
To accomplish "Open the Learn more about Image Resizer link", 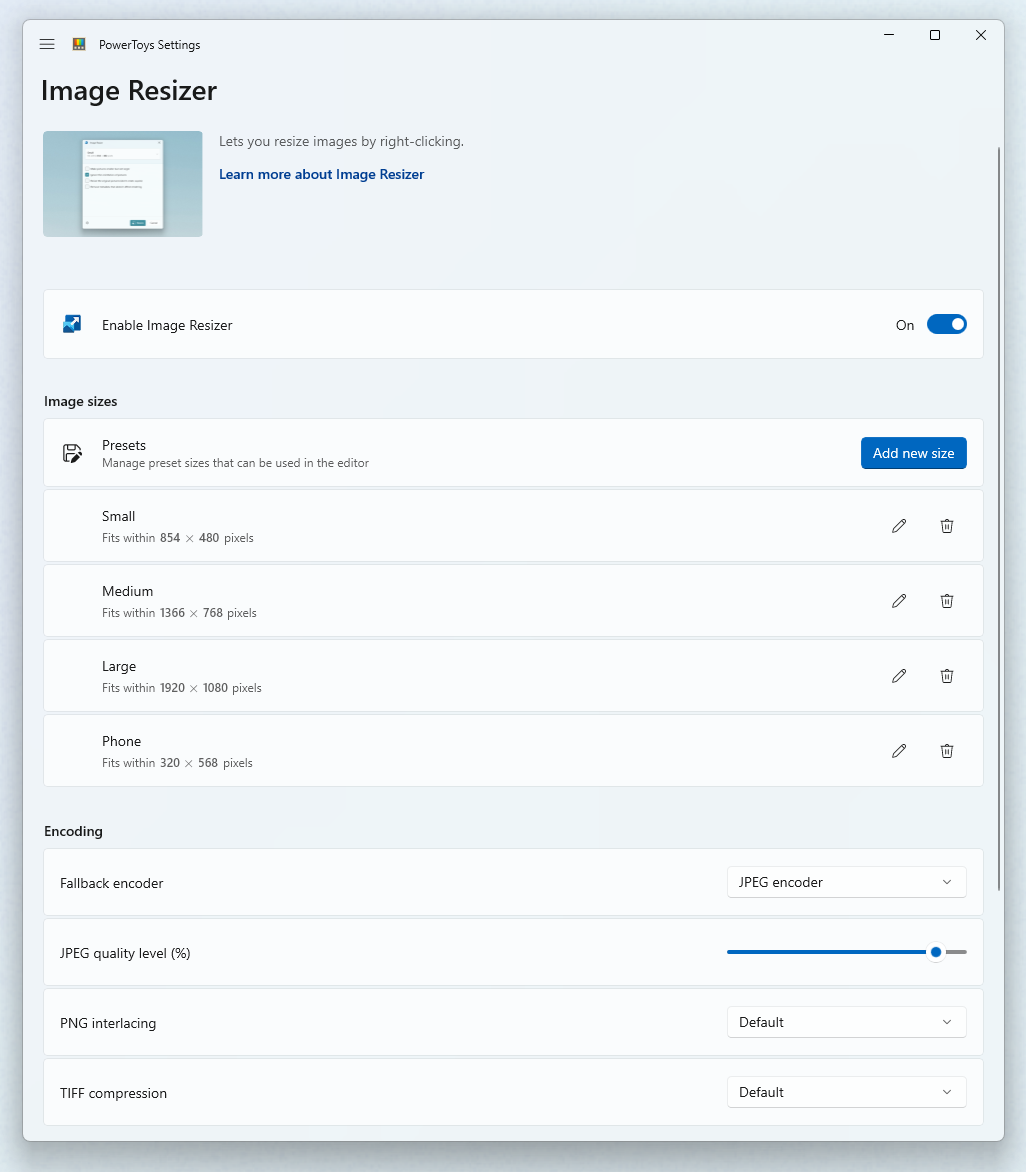I will [x=321, y=174].
